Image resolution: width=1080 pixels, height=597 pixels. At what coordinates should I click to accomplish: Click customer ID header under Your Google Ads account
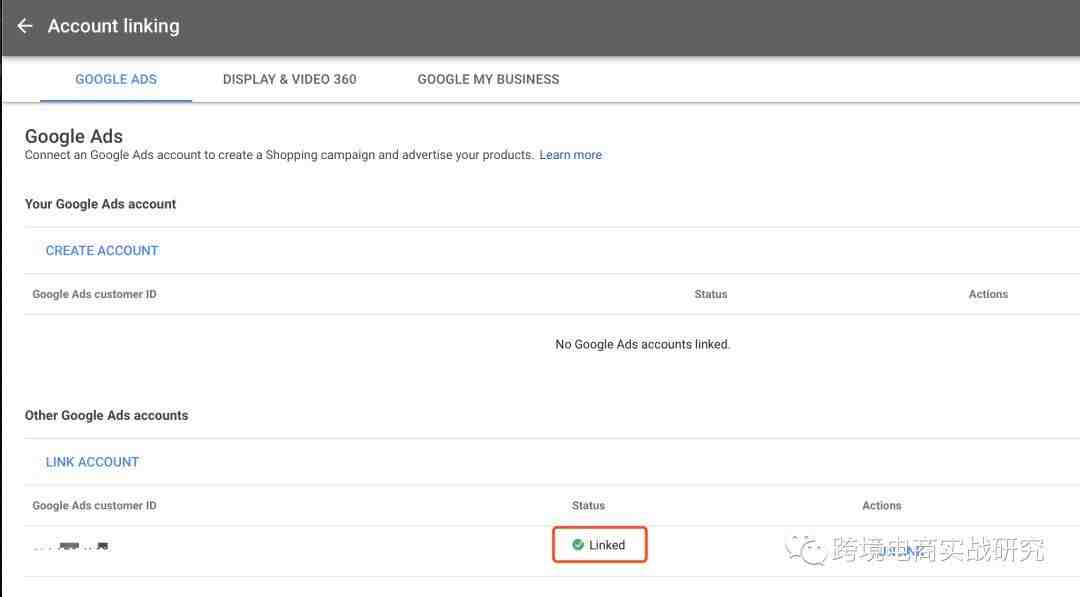click(94, 294)
